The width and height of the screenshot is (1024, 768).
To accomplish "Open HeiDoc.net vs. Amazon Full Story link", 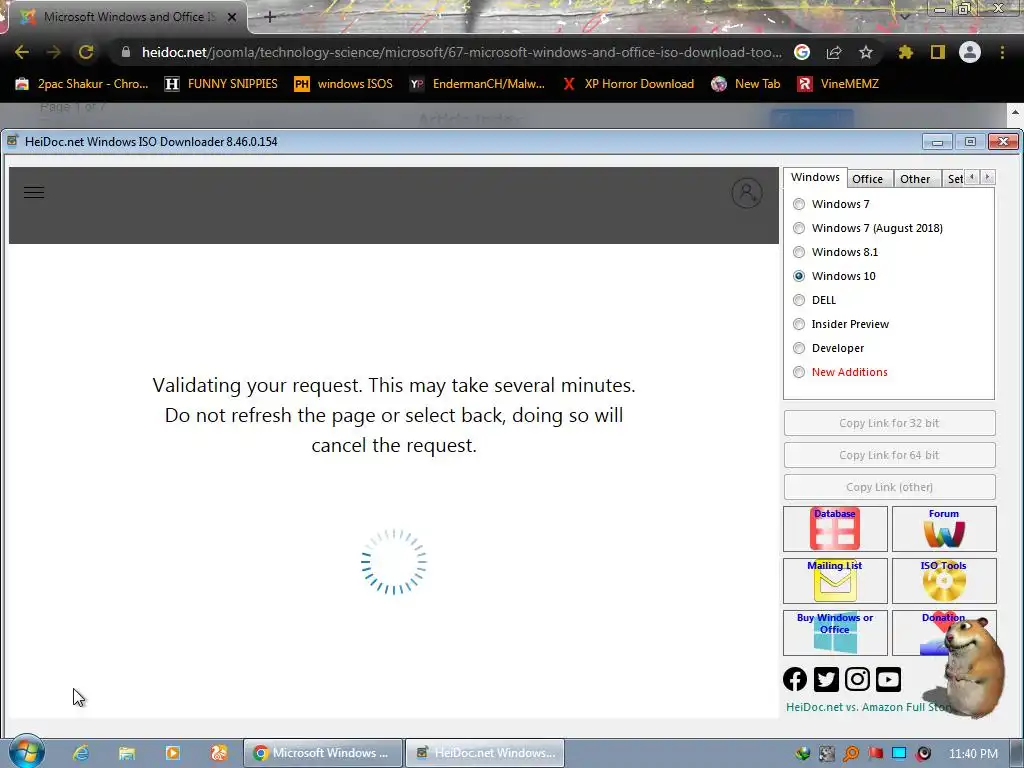I will point(868,707).
